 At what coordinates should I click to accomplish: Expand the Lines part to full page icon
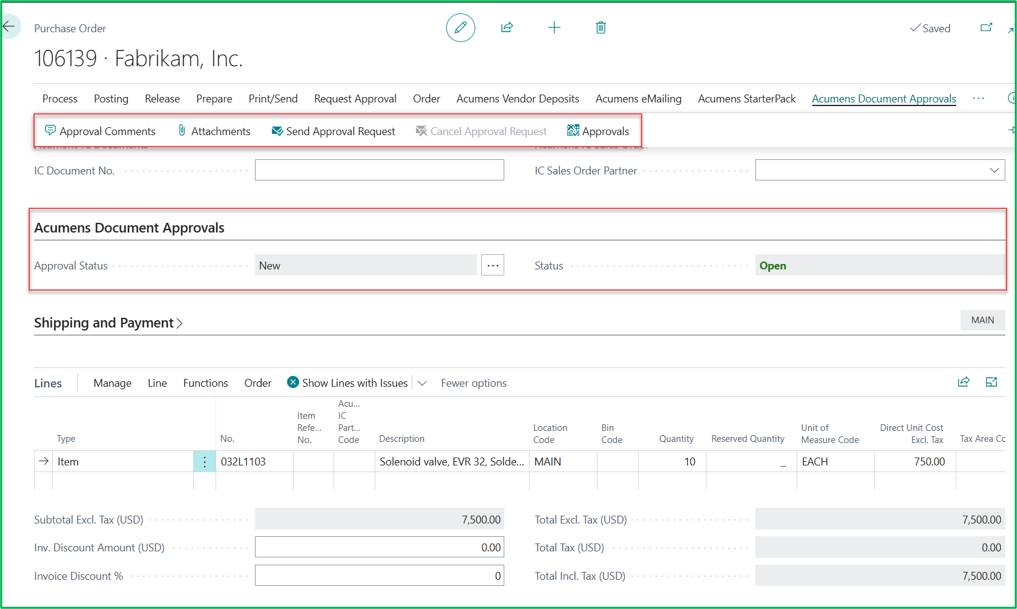pyautogui.click(x=991, y=382)
